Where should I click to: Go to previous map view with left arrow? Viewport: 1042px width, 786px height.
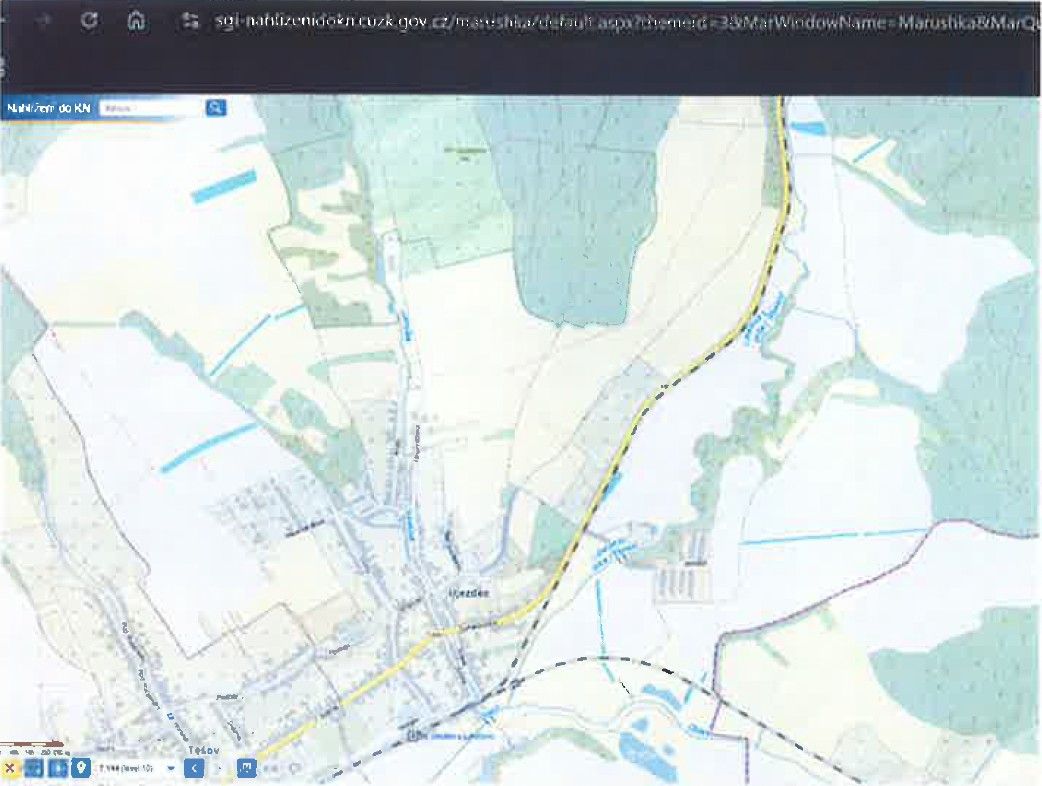(x=194, y=768)
